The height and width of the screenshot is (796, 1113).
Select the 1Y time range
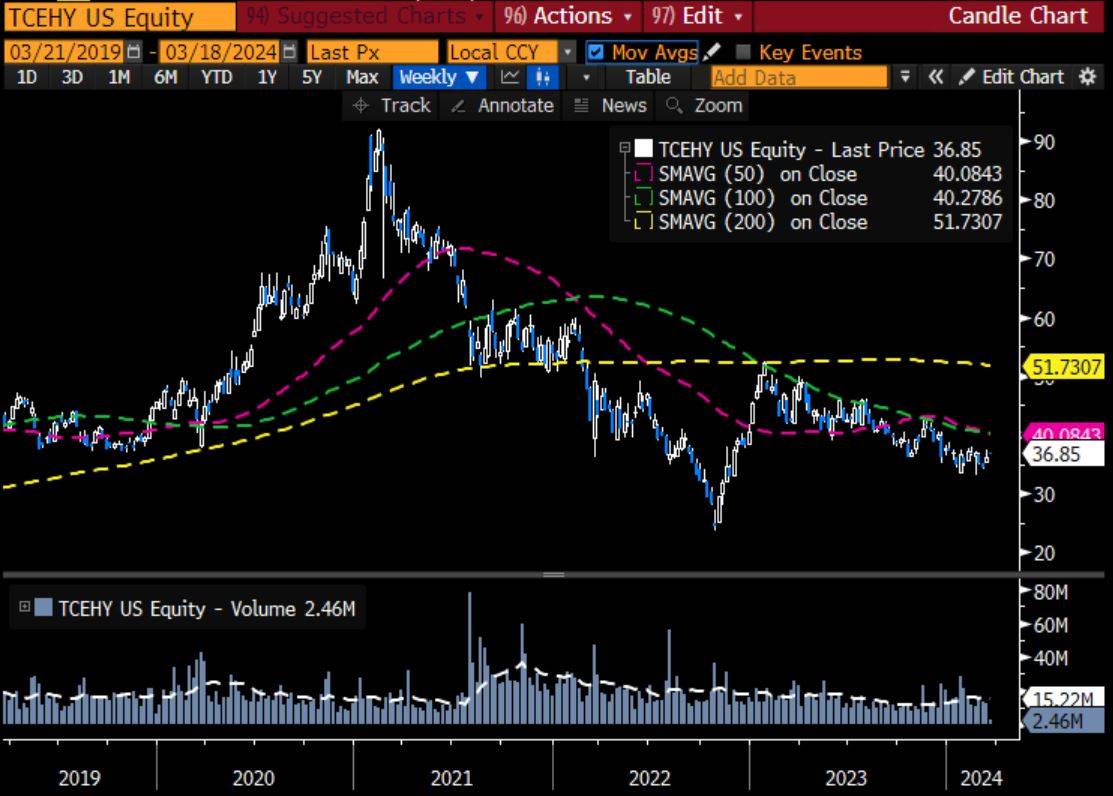(x=267, y=77)
